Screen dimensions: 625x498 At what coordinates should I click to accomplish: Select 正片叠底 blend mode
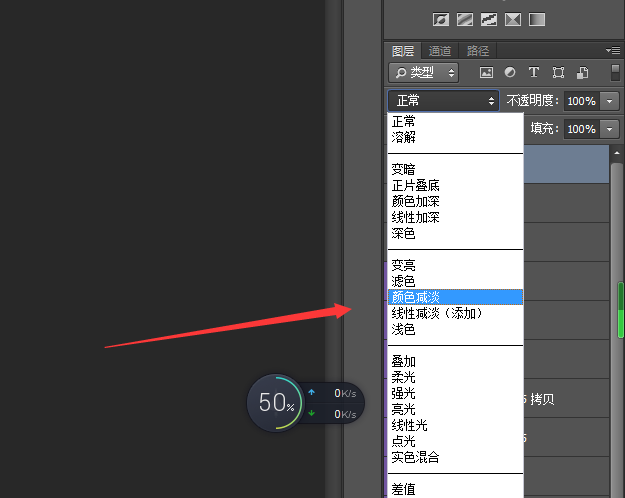pyautogui.click(x=455, y=185)
